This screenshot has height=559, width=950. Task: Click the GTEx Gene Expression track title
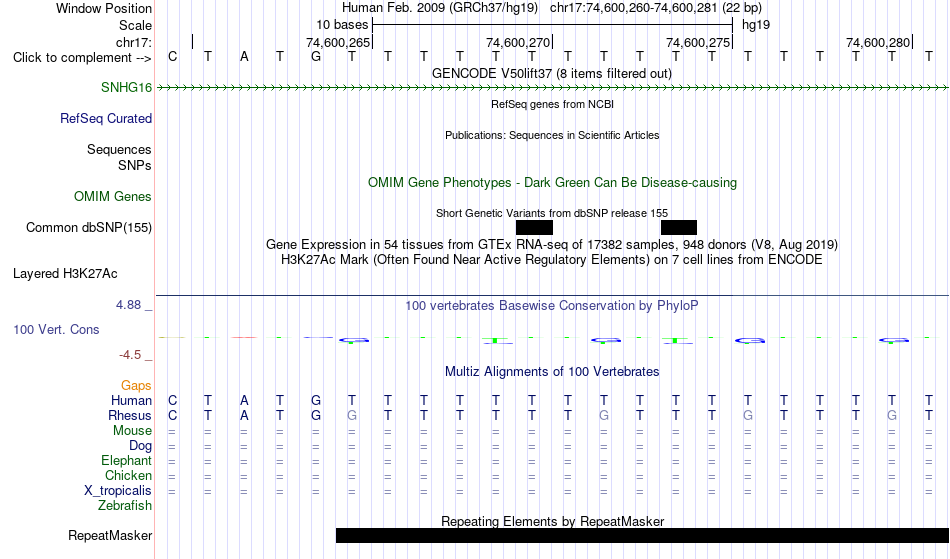pos(551,244)
